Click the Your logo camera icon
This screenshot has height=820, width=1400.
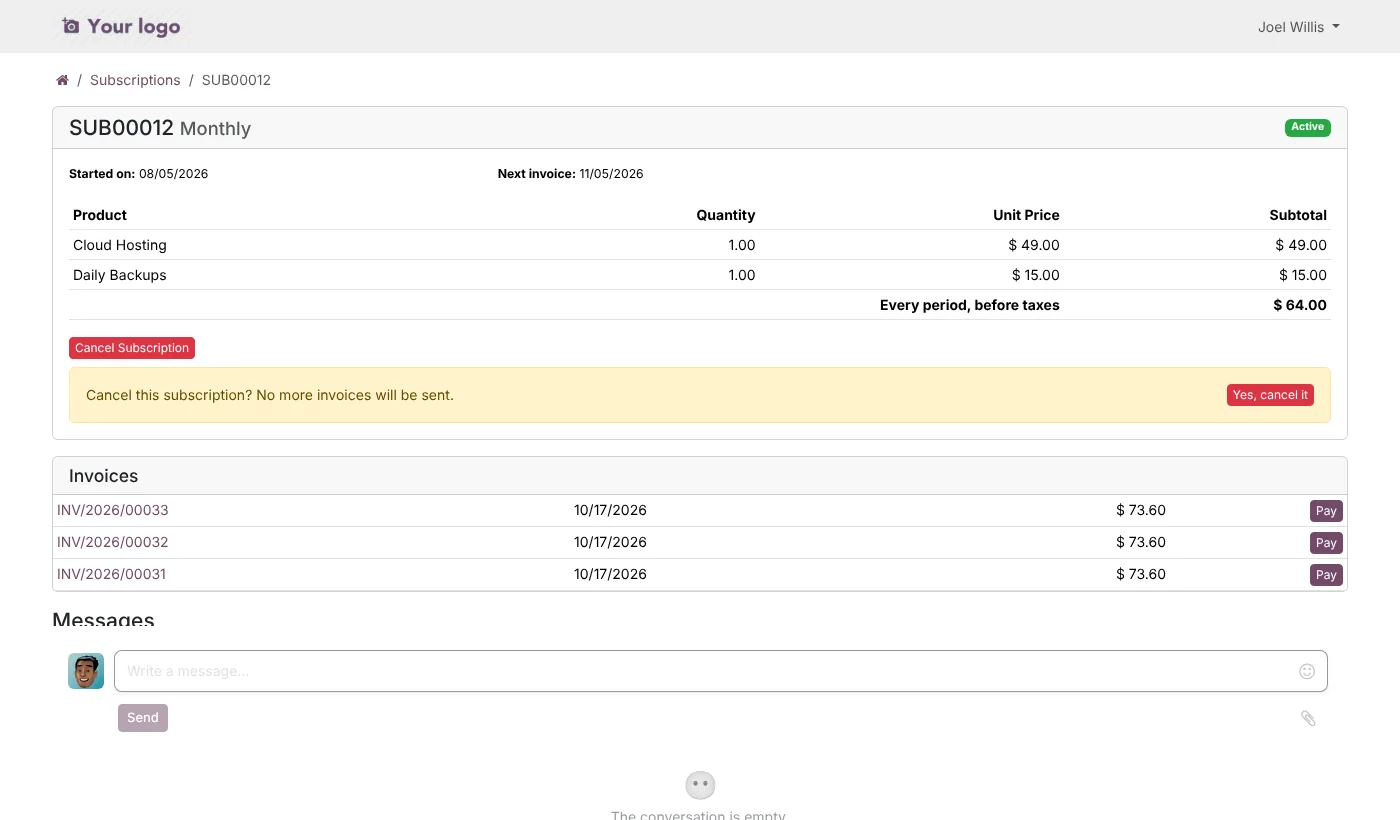[x=70, y=26]
